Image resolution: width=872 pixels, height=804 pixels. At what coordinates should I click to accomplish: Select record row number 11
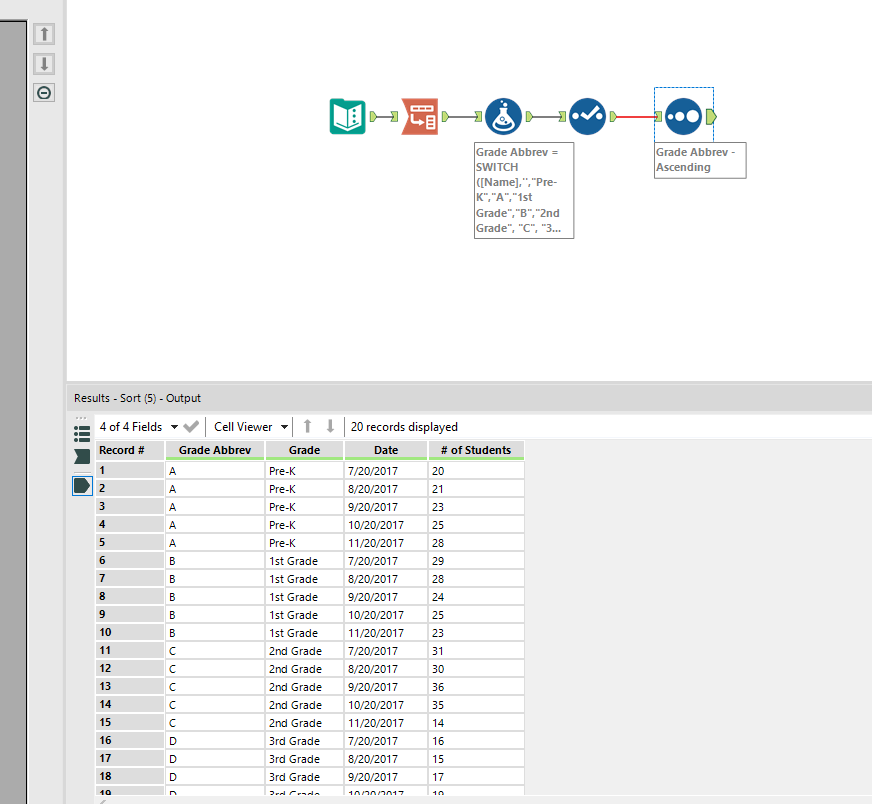[130, 651]
